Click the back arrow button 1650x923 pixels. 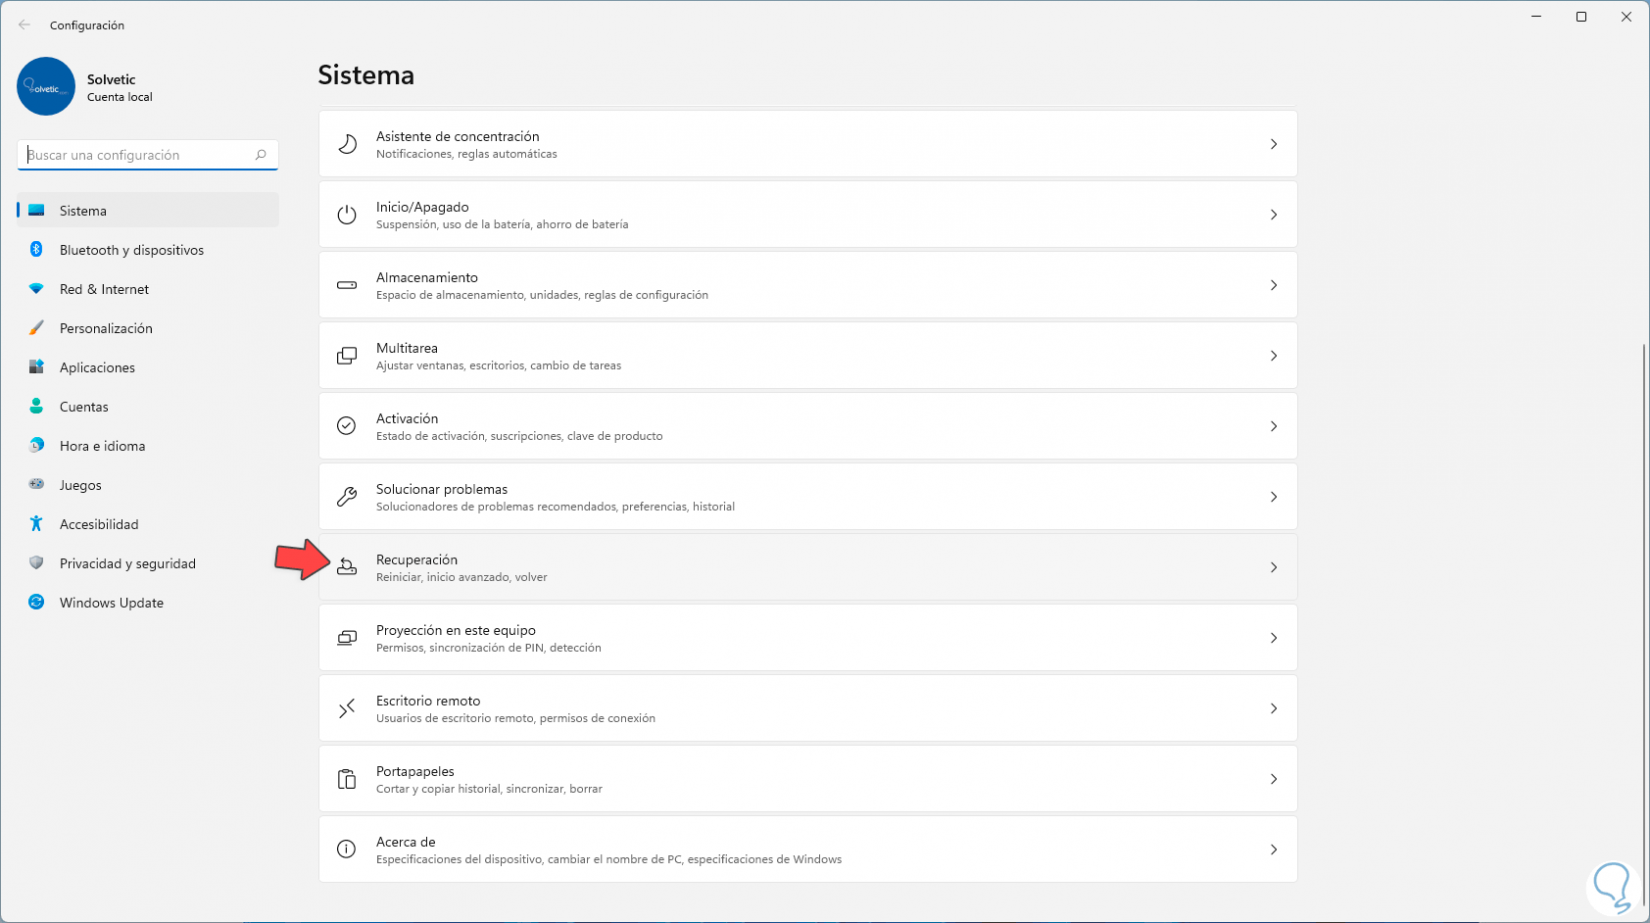24,25
